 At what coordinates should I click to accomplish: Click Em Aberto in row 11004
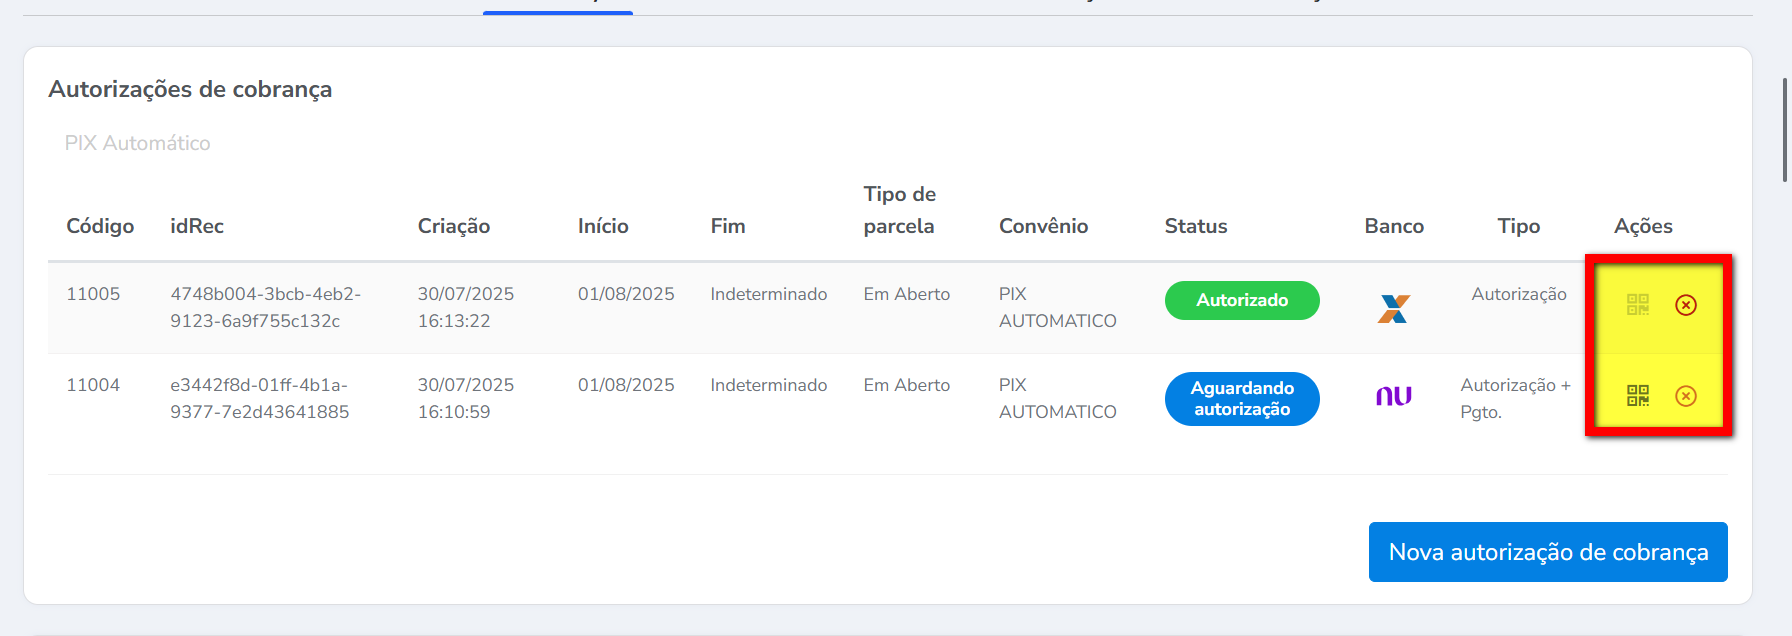(907, 385)
